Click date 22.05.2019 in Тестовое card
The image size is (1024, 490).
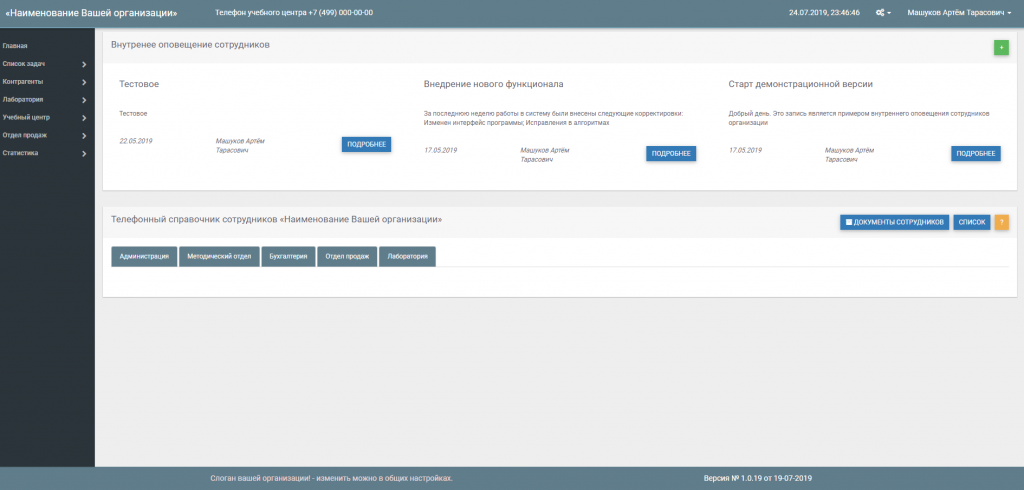(x=136, y=141)
